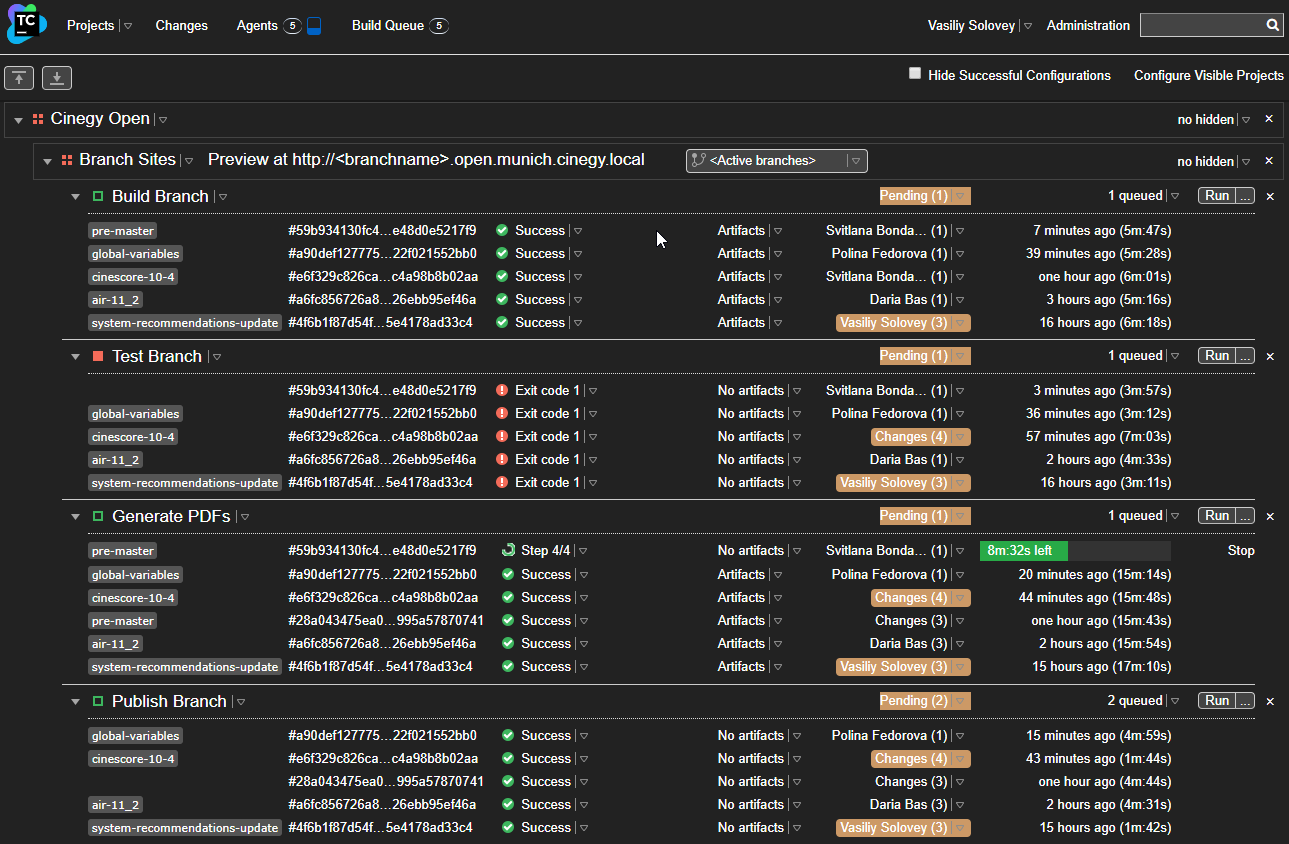Enable Hide Successful Configurations checkbox
The image size is (1289, 844).
point(914,74)
